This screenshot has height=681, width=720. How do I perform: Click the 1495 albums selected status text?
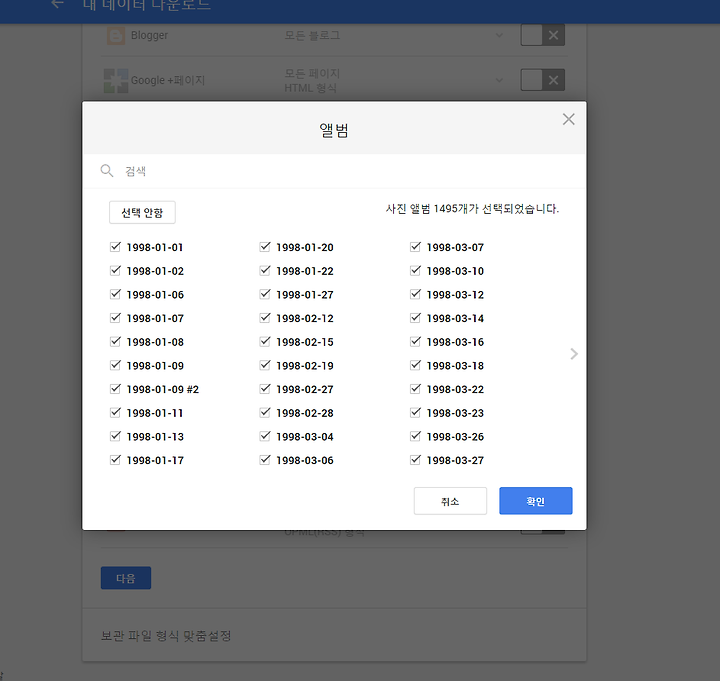[472, 209]
